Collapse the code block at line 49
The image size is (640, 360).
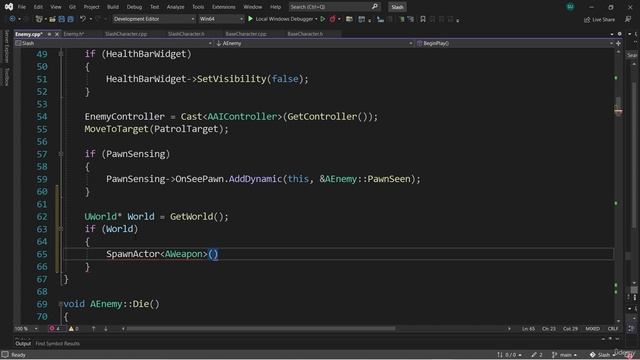tap(61, 53)
